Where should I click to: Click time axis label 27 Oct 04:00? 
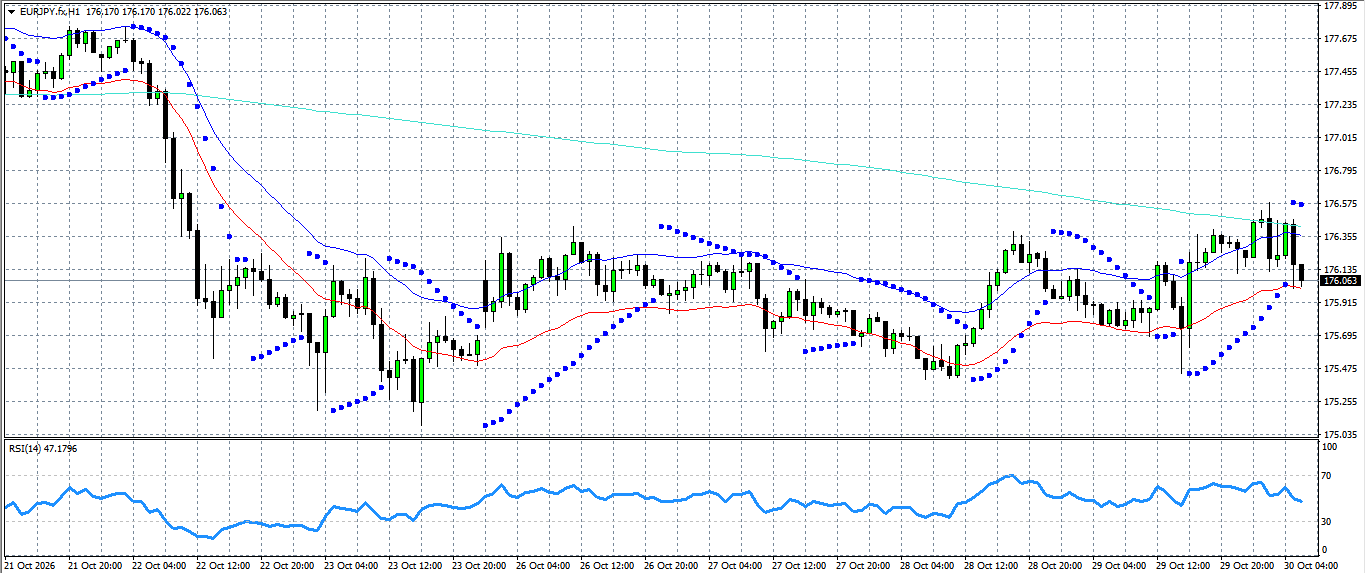click(x=736, y=565)
